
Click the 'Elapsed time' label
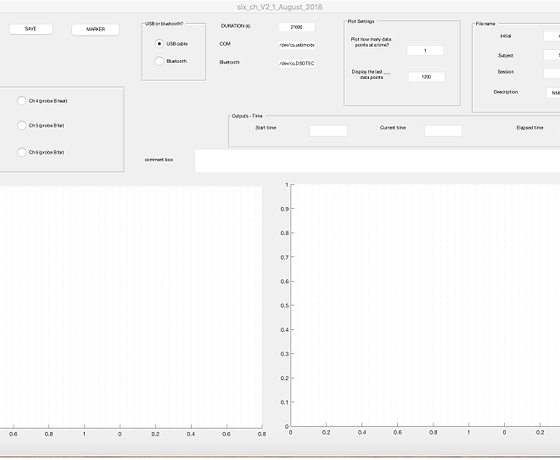[x=530, y=128]
